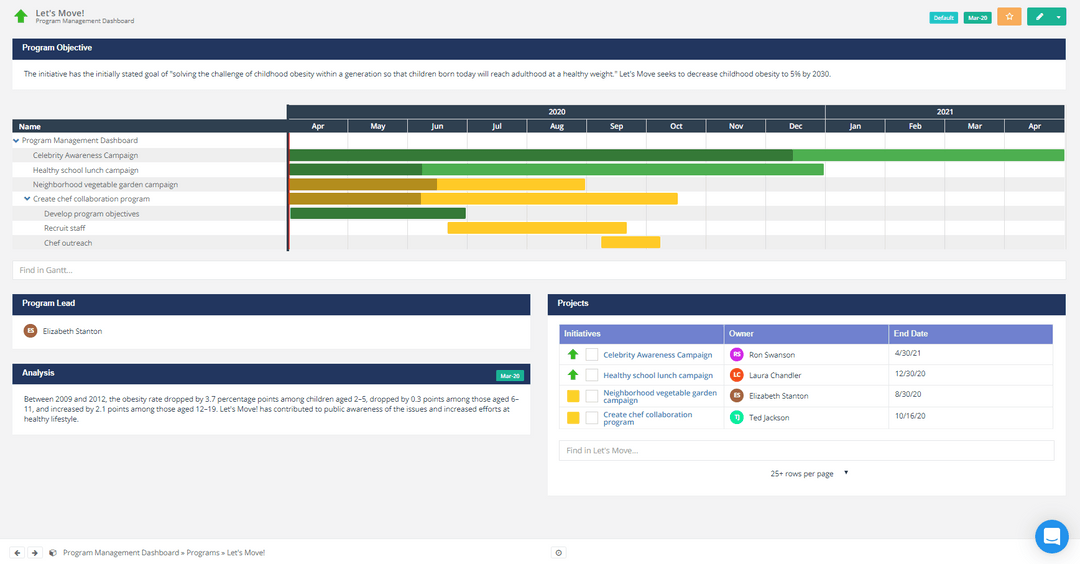This screenshot has width=1080, height=564.
Task: Click the green up-arrow status icon by Let's Move!
Action: [21, 16]
